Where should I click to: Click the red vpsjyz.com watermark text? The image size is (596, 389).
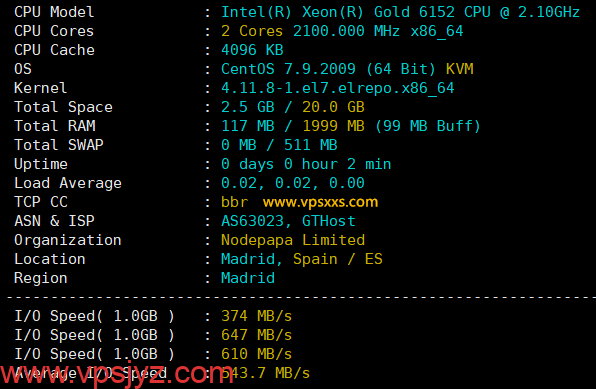point(117,374)
